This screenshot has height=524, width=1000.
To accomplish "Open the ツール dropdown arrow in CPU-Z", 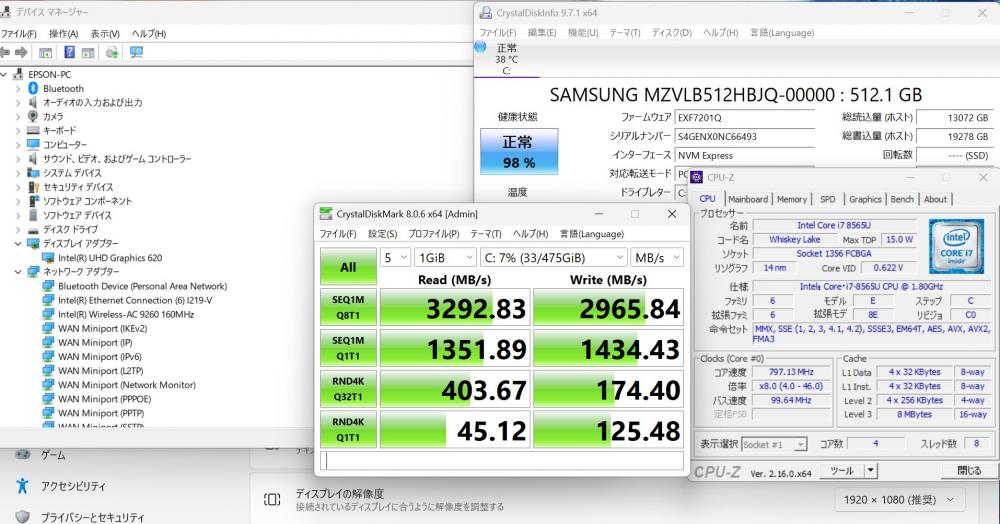I will pos(871,471).
